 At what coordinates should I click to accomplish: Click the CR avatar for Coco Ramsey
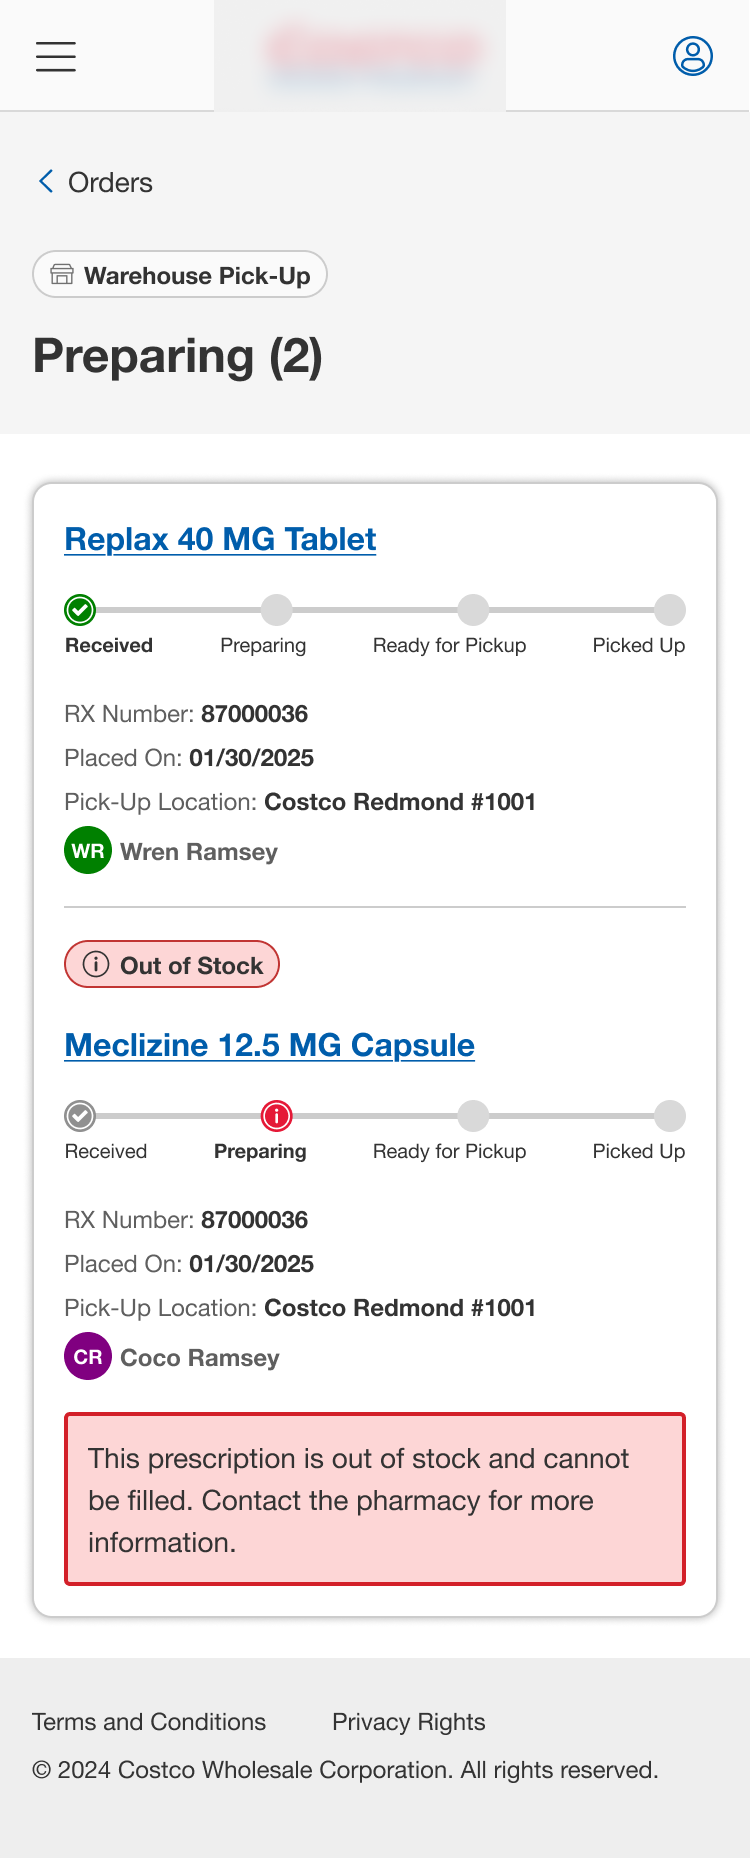coord(88,1357)
